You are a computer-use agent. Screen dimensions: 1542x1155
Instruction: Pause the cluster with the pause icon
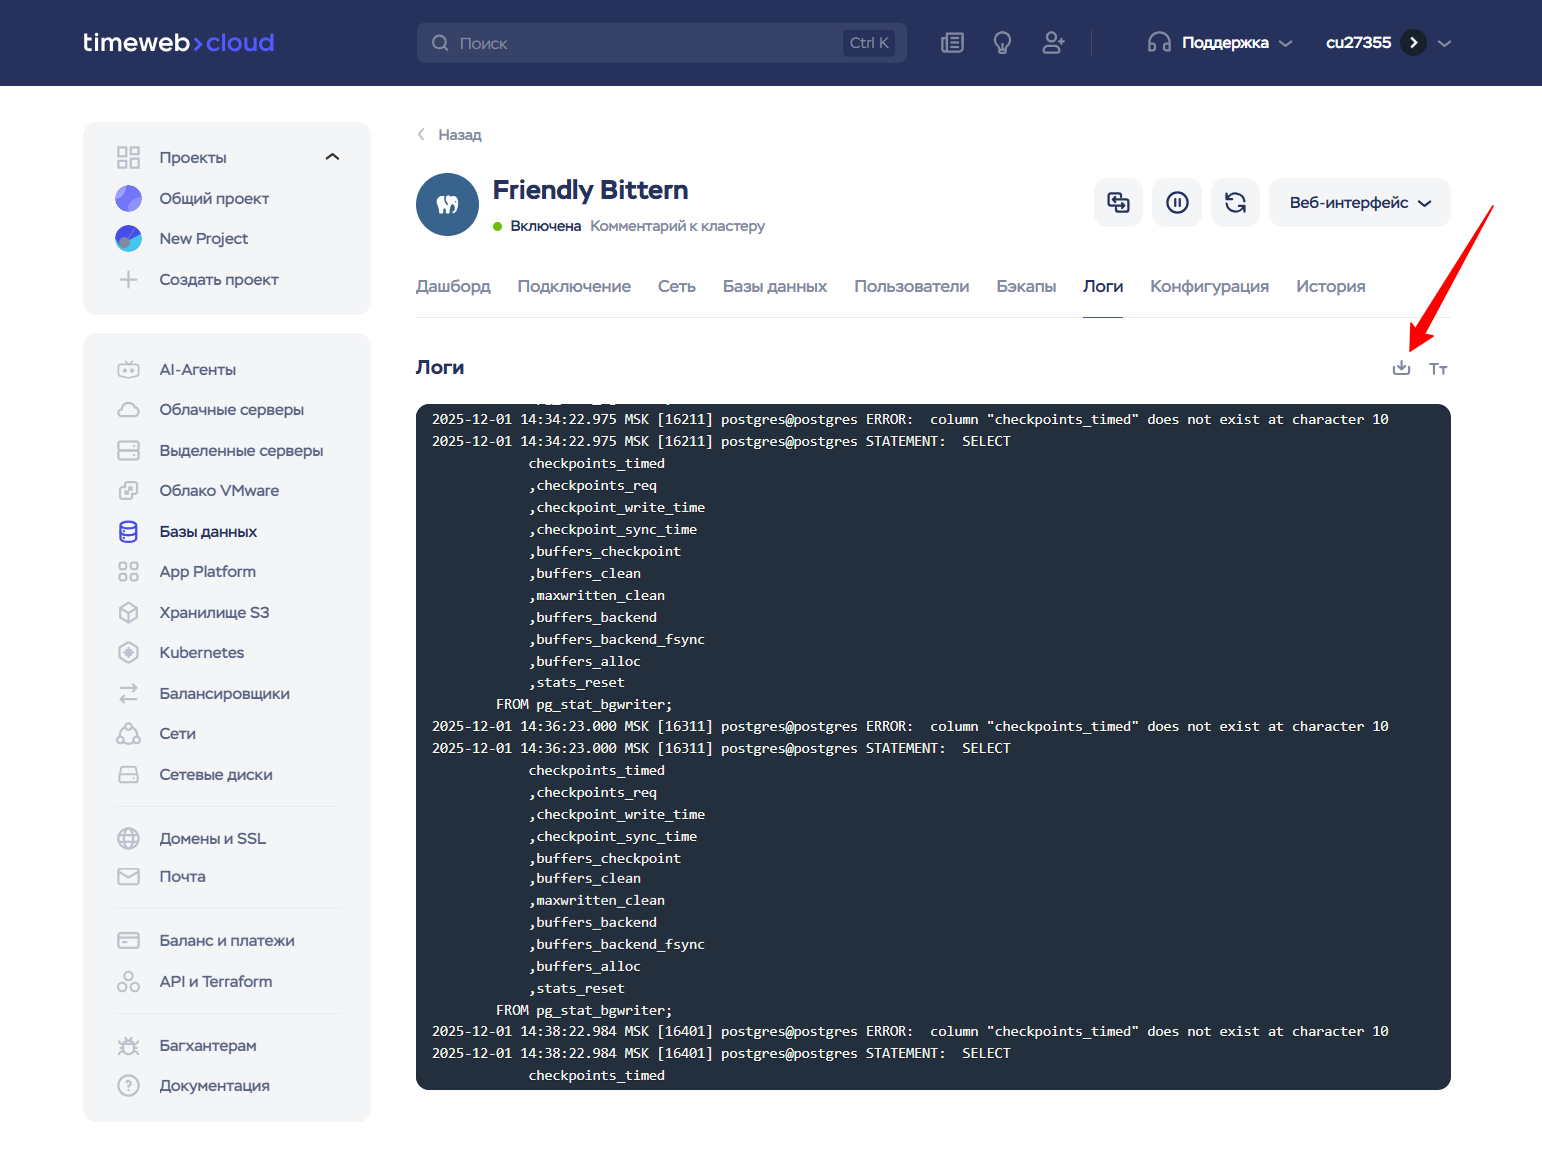coord(1177,203)
